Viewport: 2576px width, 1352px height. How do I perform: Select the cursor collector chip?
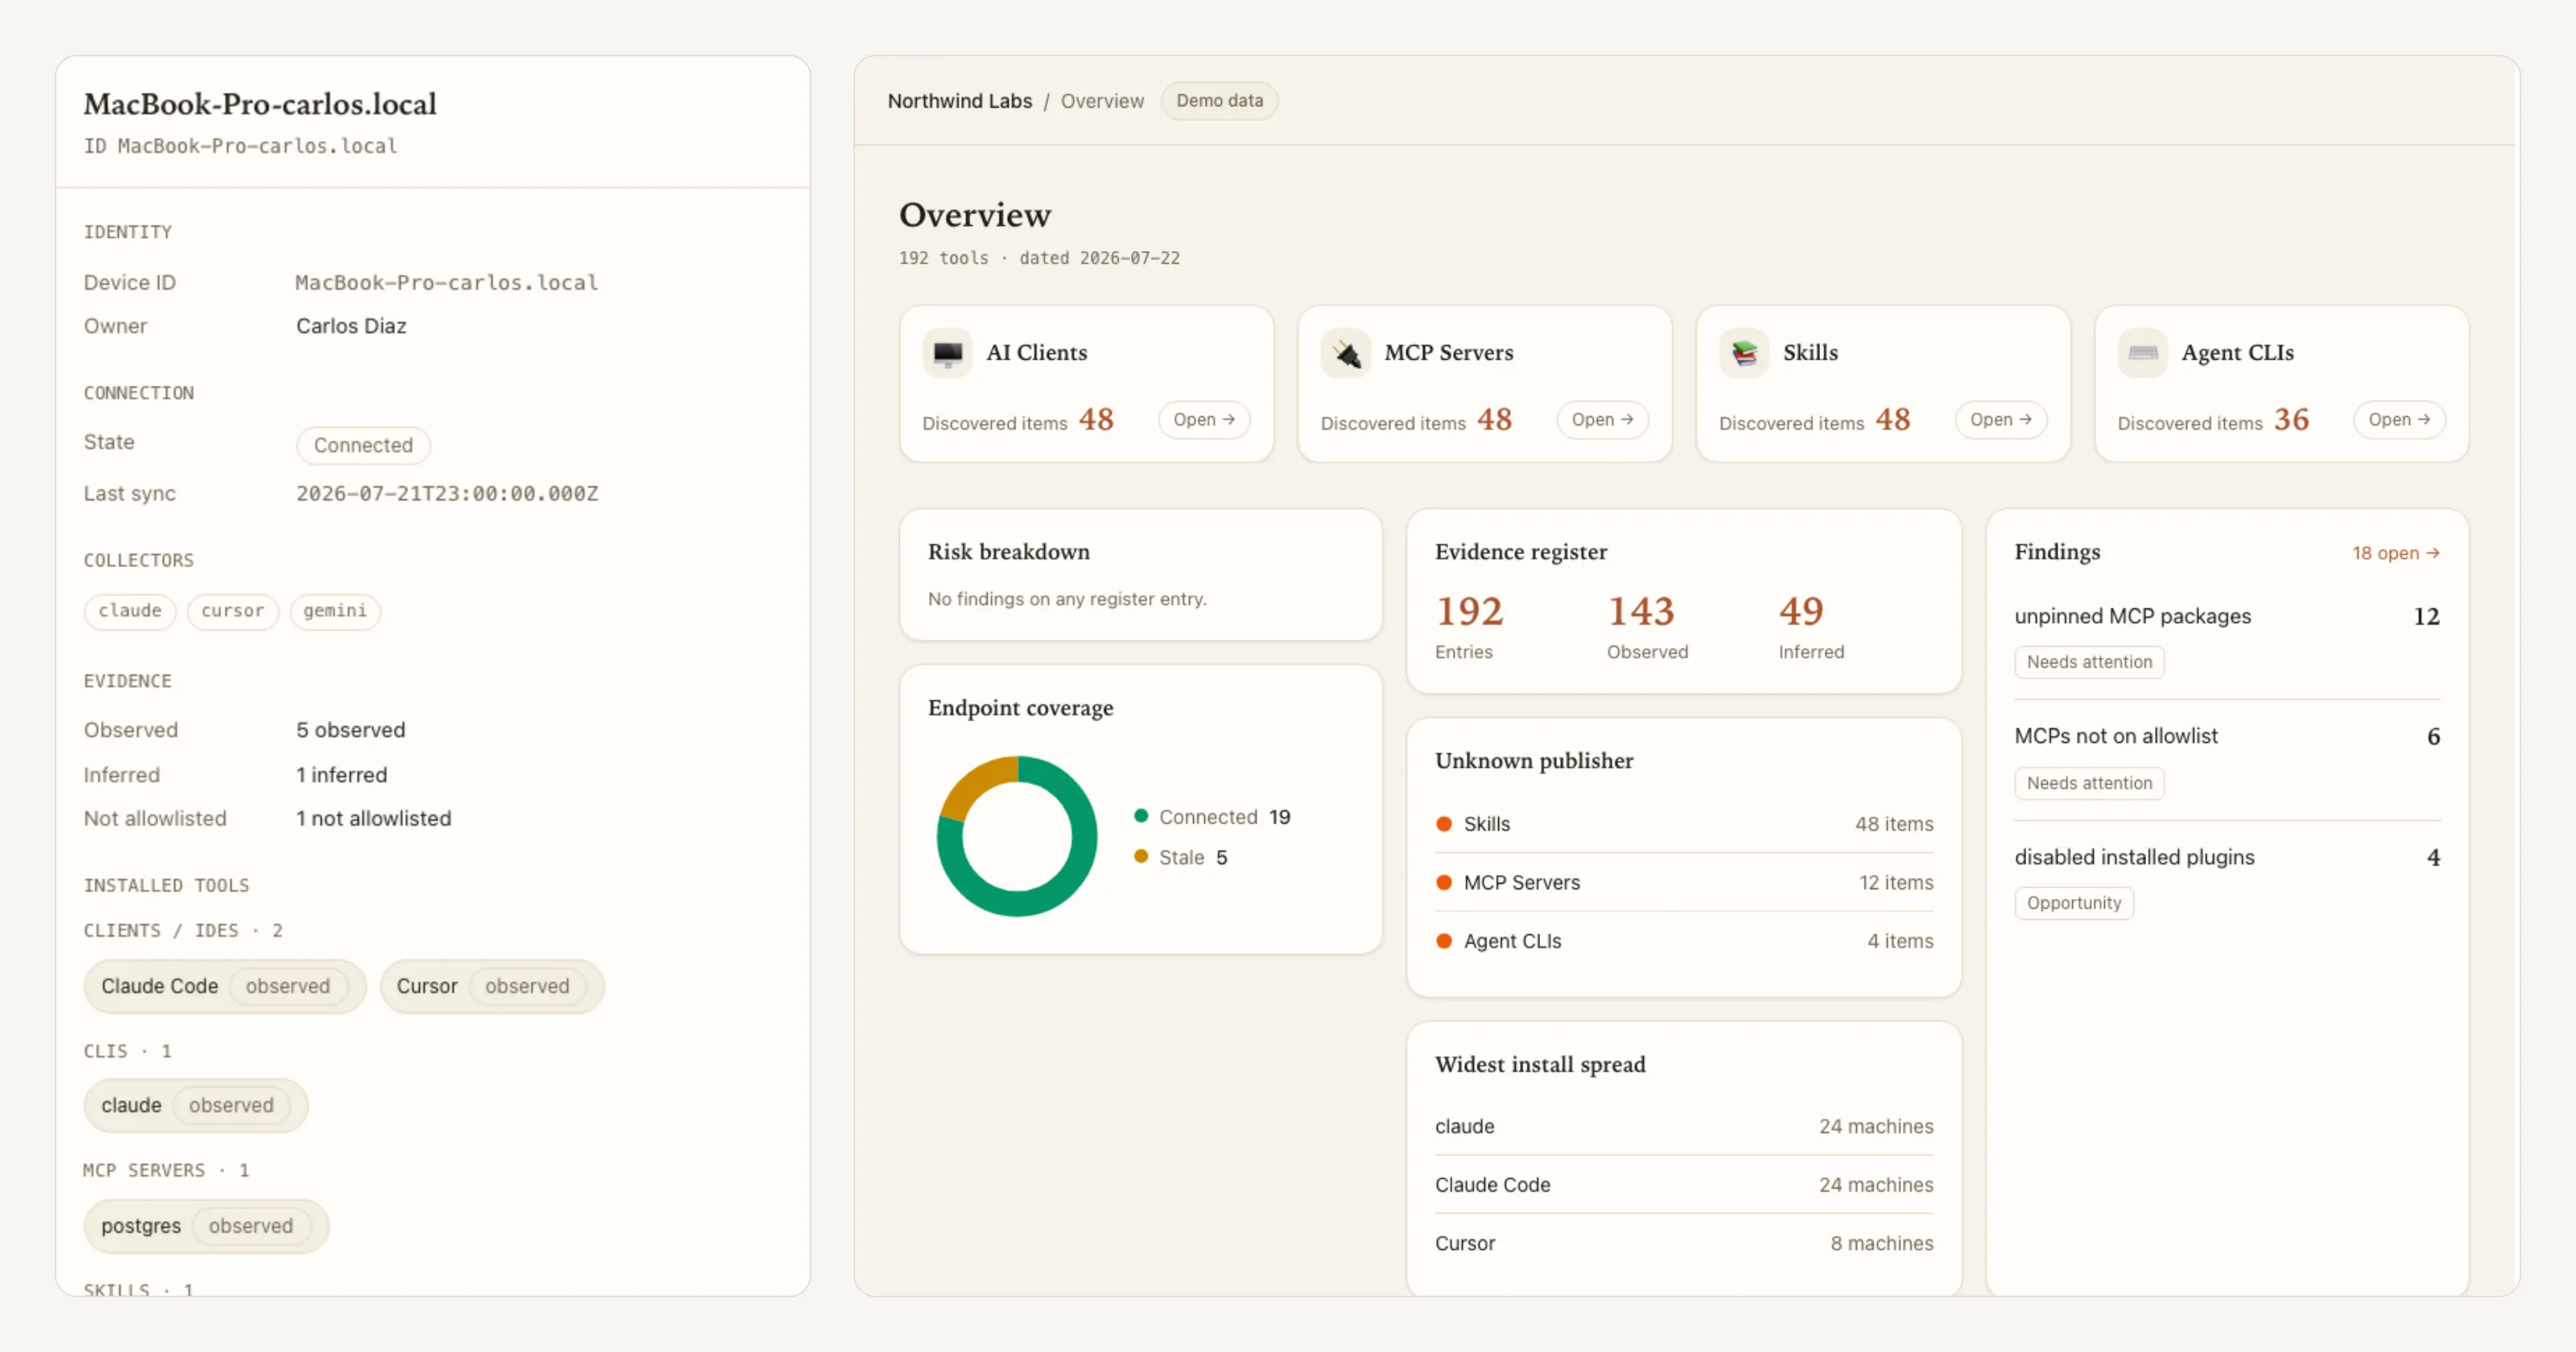click(x=233, y=611)
